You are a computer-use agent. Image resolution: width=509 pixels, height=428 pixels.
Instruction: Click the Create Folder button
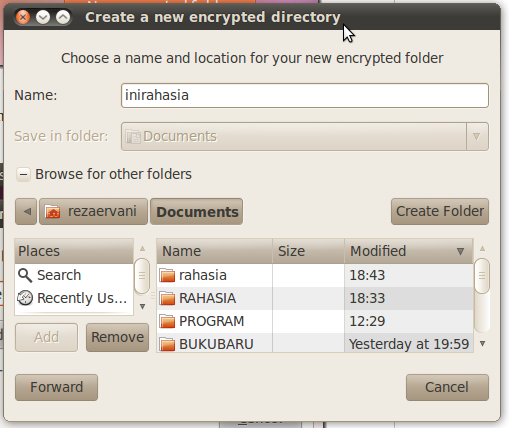point(440,211)
